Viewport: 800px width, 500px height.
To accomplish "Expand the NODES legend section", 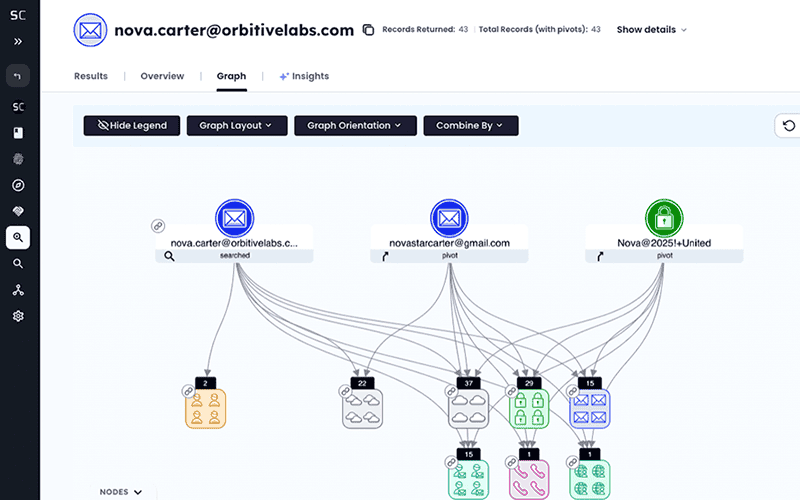I will [x=121, y=492].
